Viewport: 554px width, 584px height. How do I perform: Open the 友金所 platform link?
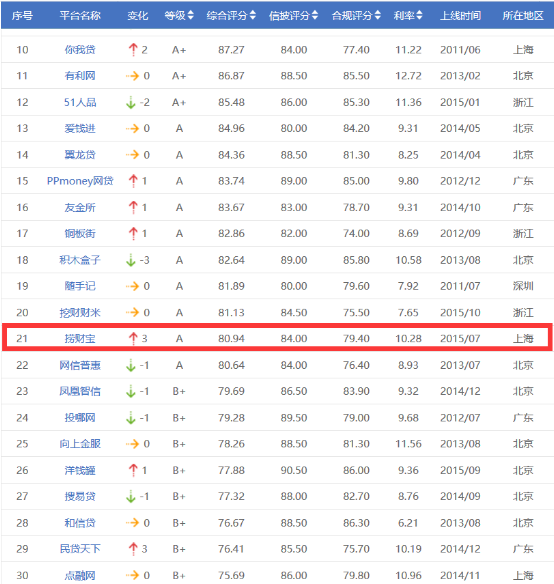pos(80,207)
